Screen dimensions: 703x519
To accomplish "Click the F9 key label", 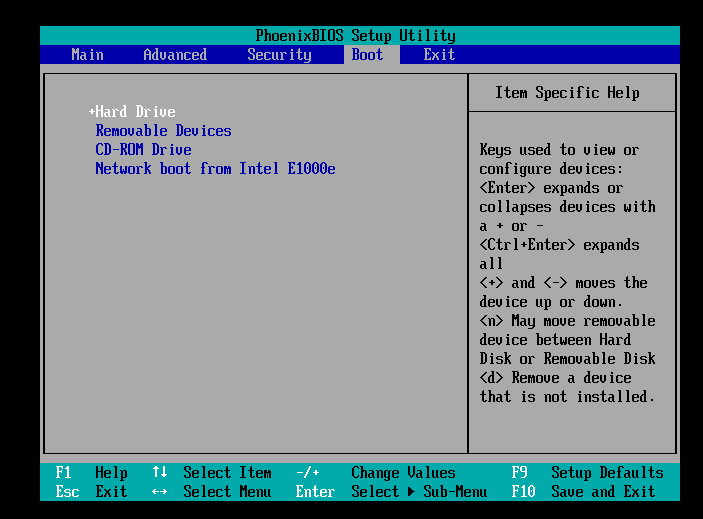I will click(x=520, y=472).
